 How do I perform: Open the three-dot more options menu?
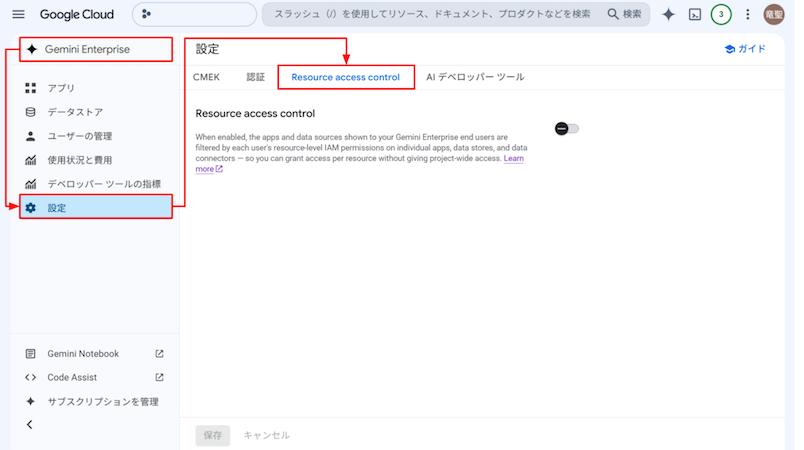[x=748, y=14]
